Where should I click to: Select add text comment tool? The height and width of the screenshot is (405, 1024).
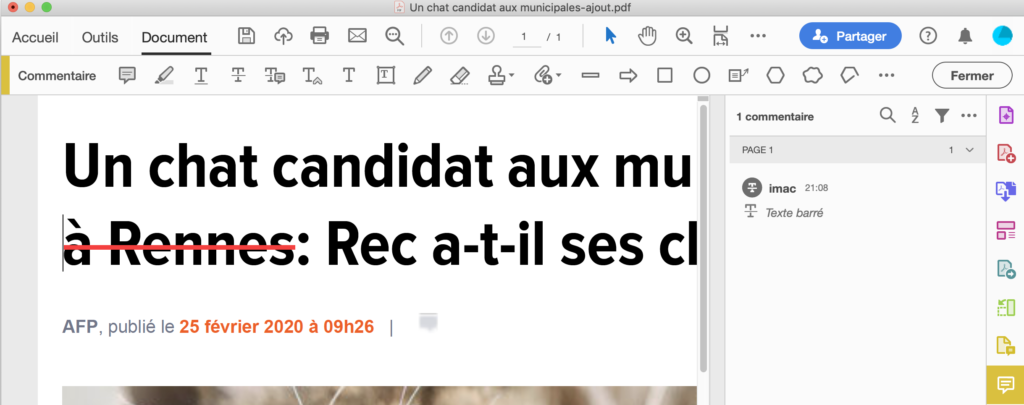coord(349,76)
